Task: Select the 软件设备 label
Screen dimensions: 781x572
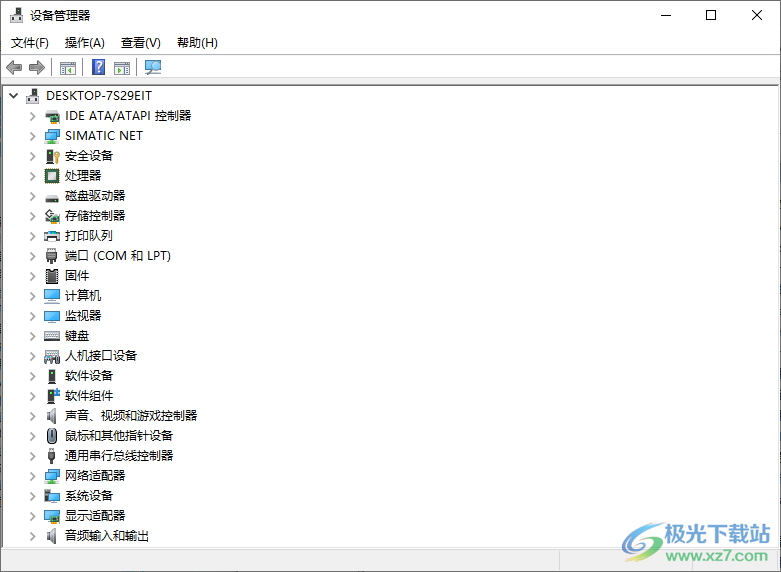Action: click(x=89, y=376)
